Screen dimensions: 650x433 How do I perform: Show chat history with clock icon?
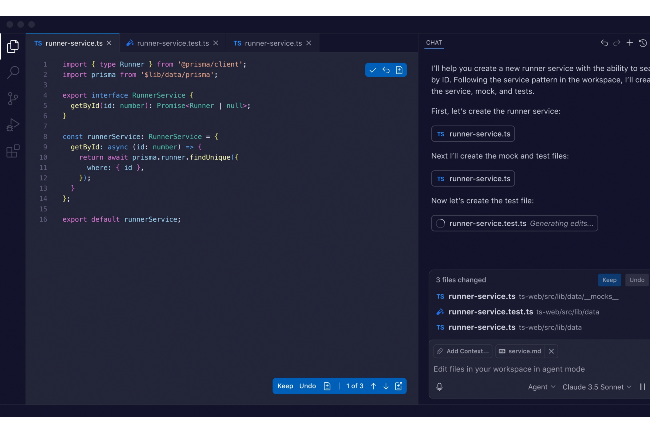pos(642,43)
